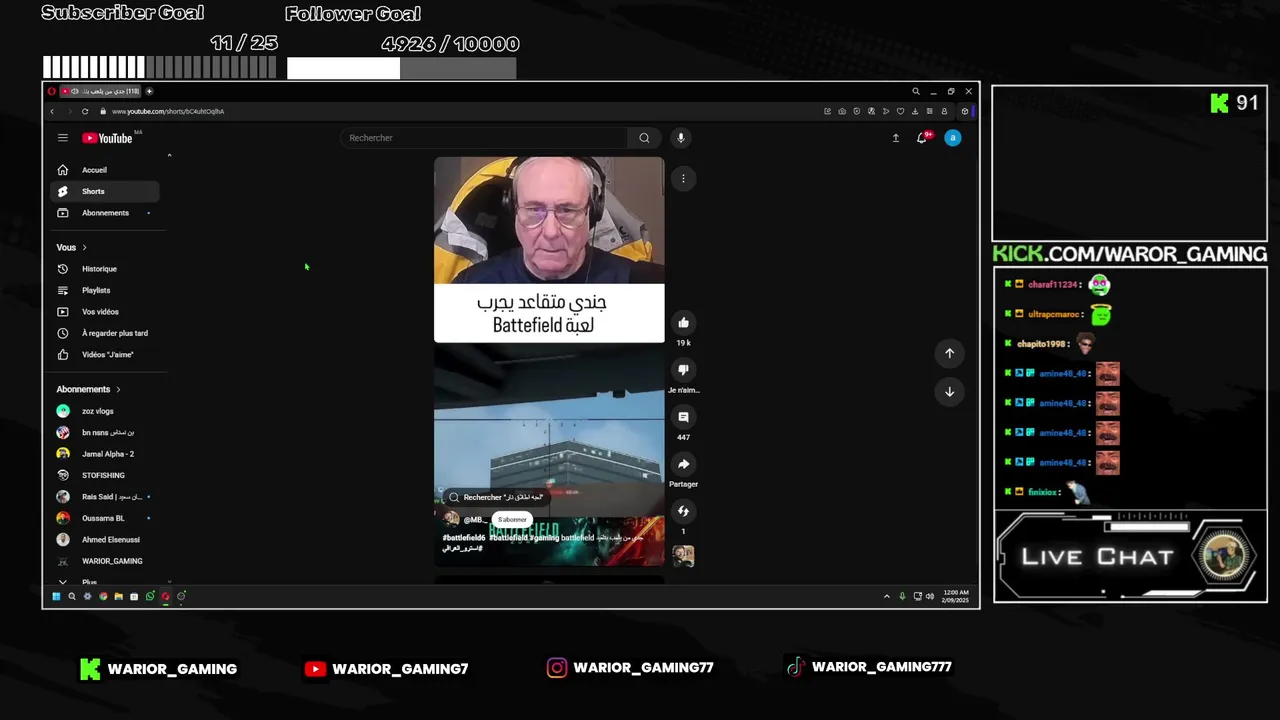
Task: Click the YouTube logo
Action: pyautogui.click(x=109, y=138)
